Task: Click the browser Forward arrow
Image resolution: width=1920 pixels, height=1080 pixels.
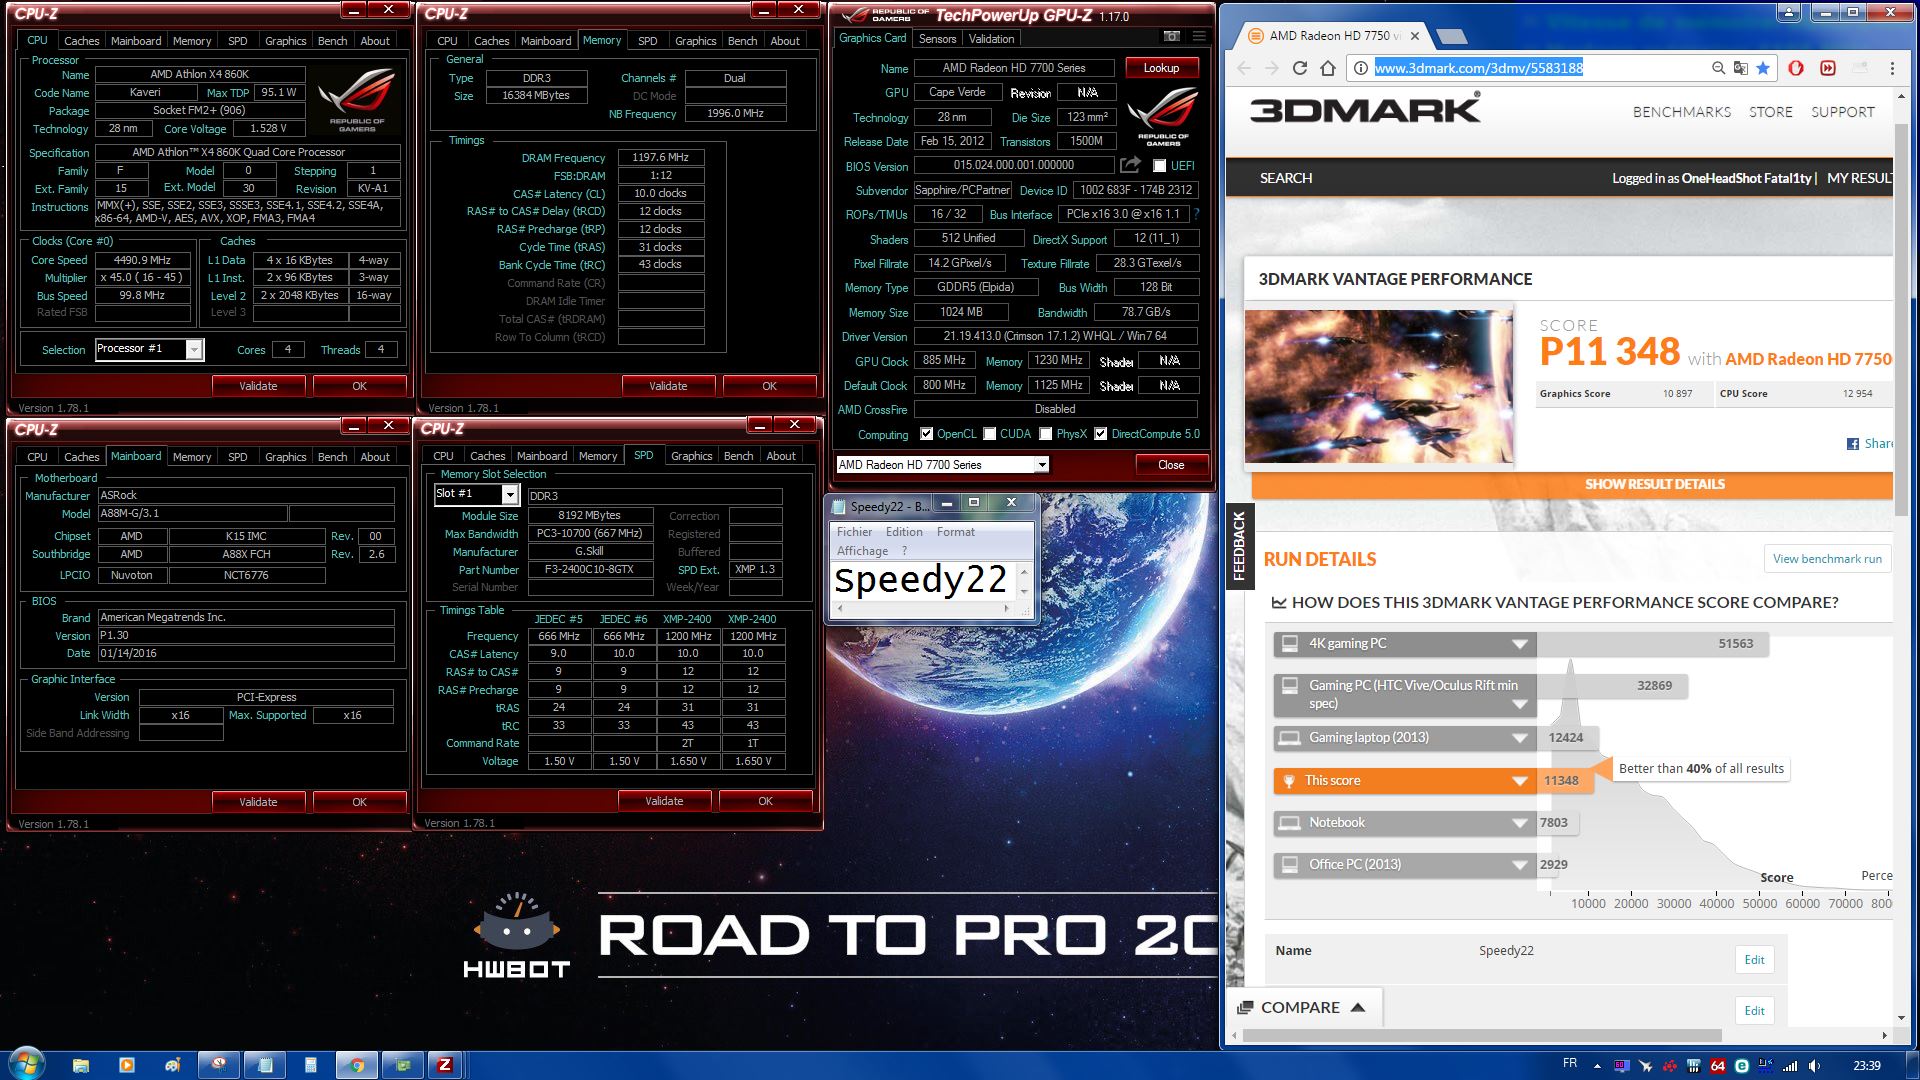Action: pyautogui.click(x=1272, y=68)
